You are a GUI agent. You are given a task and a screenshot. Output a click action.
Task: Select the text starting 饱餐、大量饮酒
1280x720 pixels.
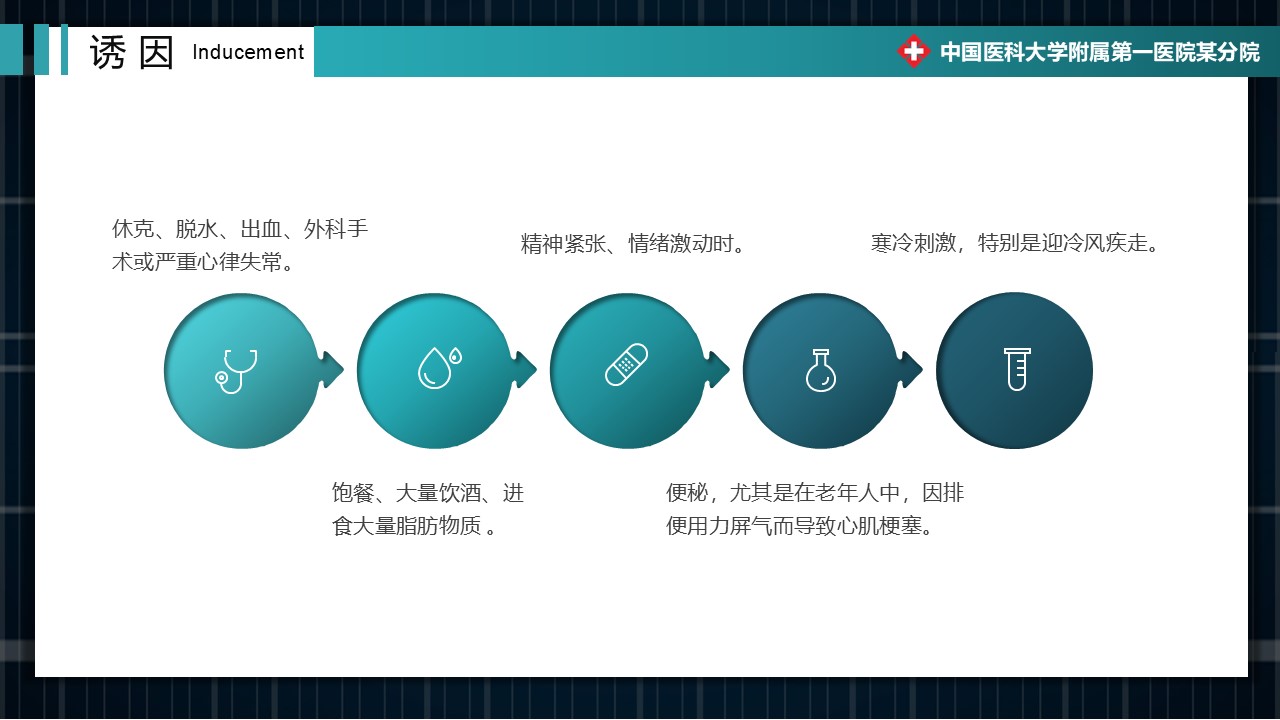tap(428, 509)
